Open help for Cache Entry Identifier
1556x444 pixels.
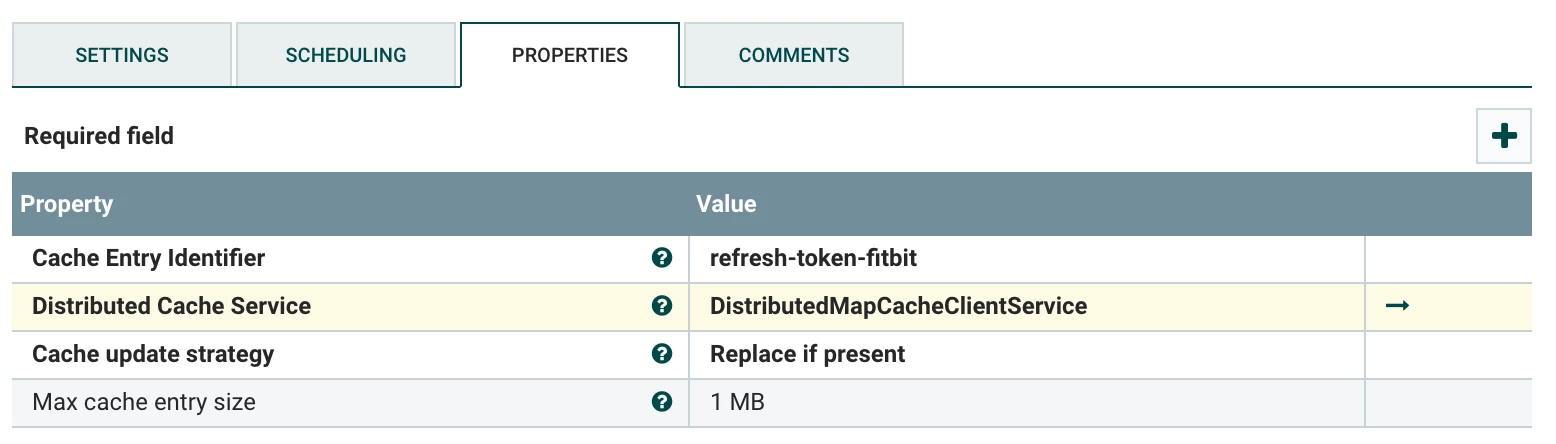pos(661,258)
